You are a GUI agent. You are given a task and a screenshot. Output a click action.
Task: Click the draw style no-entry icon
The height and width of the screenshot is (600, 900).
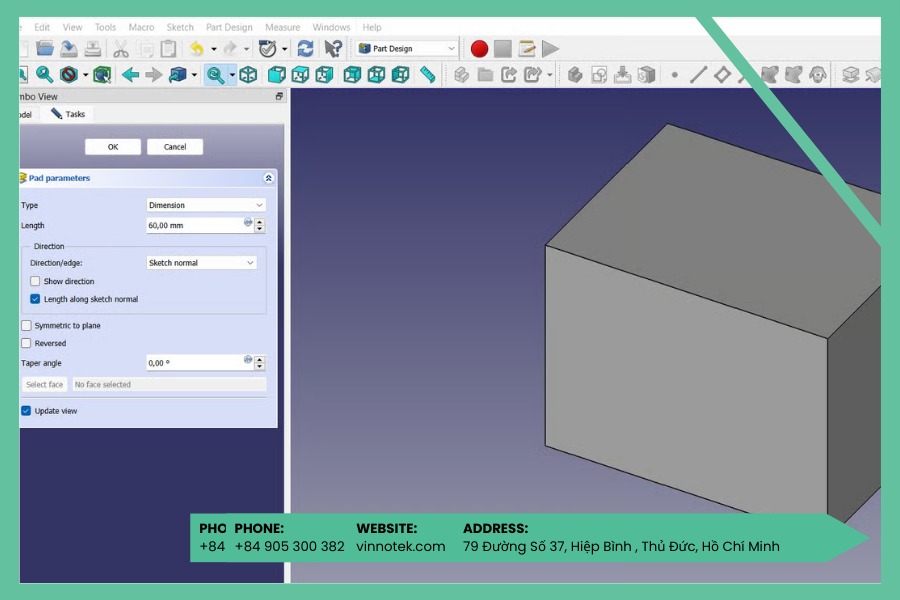pyautogui.click(x=69, y=75)
